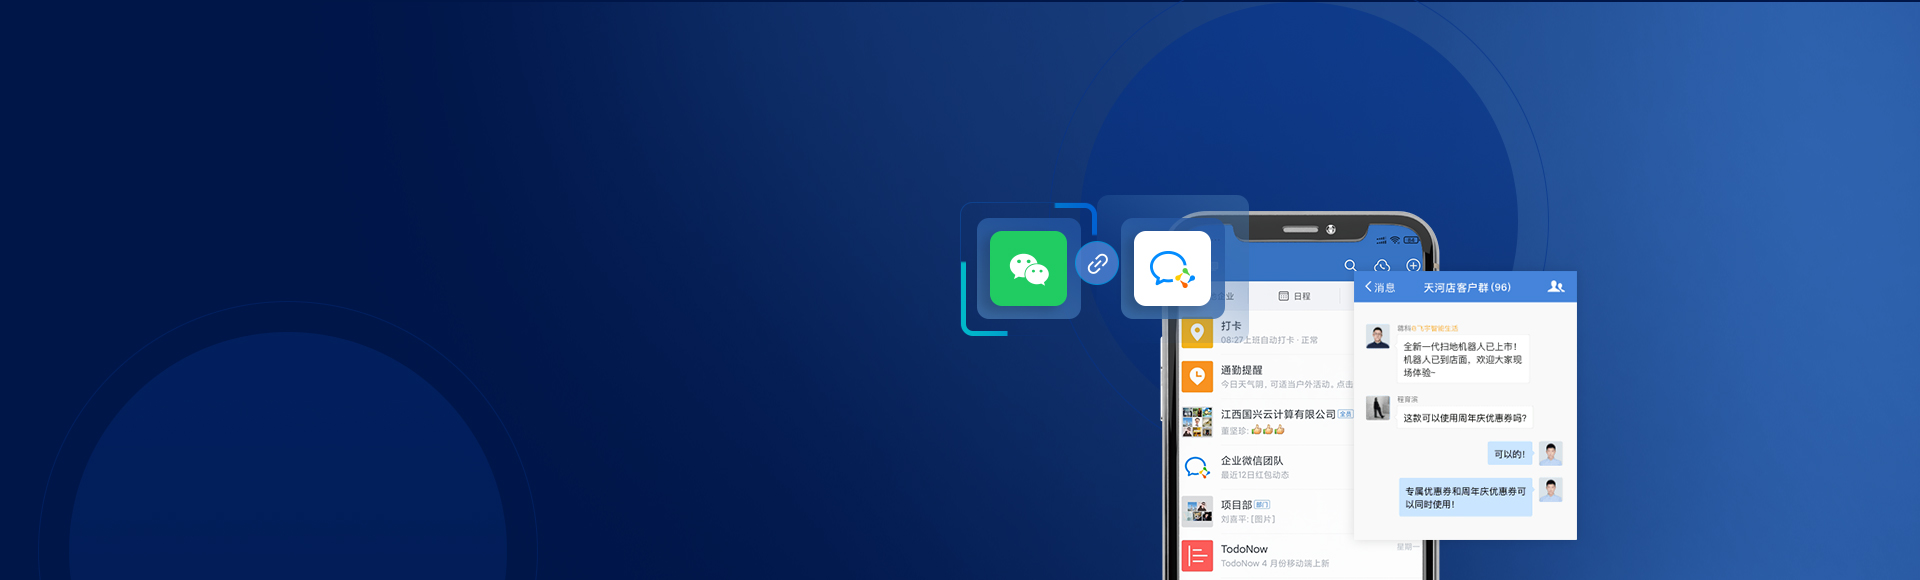Open the 通勤提醒 list entry
This screenshot has width=1920, height=580.
pyautogui.click(x=1267, y=377)
